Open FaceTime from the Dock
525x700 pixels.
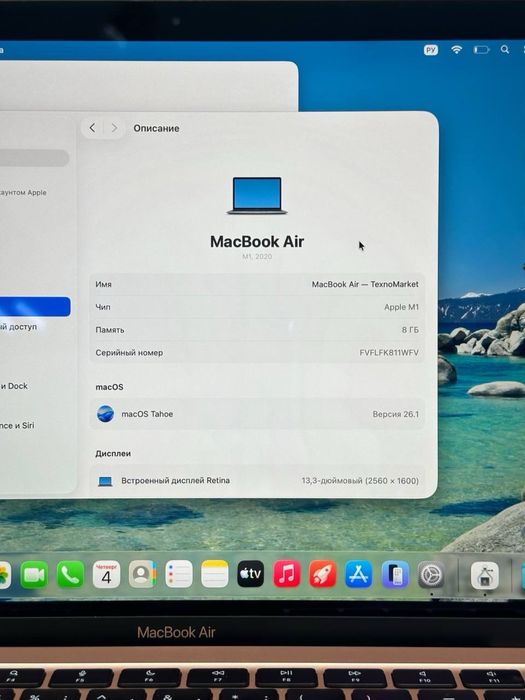[34, 575]
